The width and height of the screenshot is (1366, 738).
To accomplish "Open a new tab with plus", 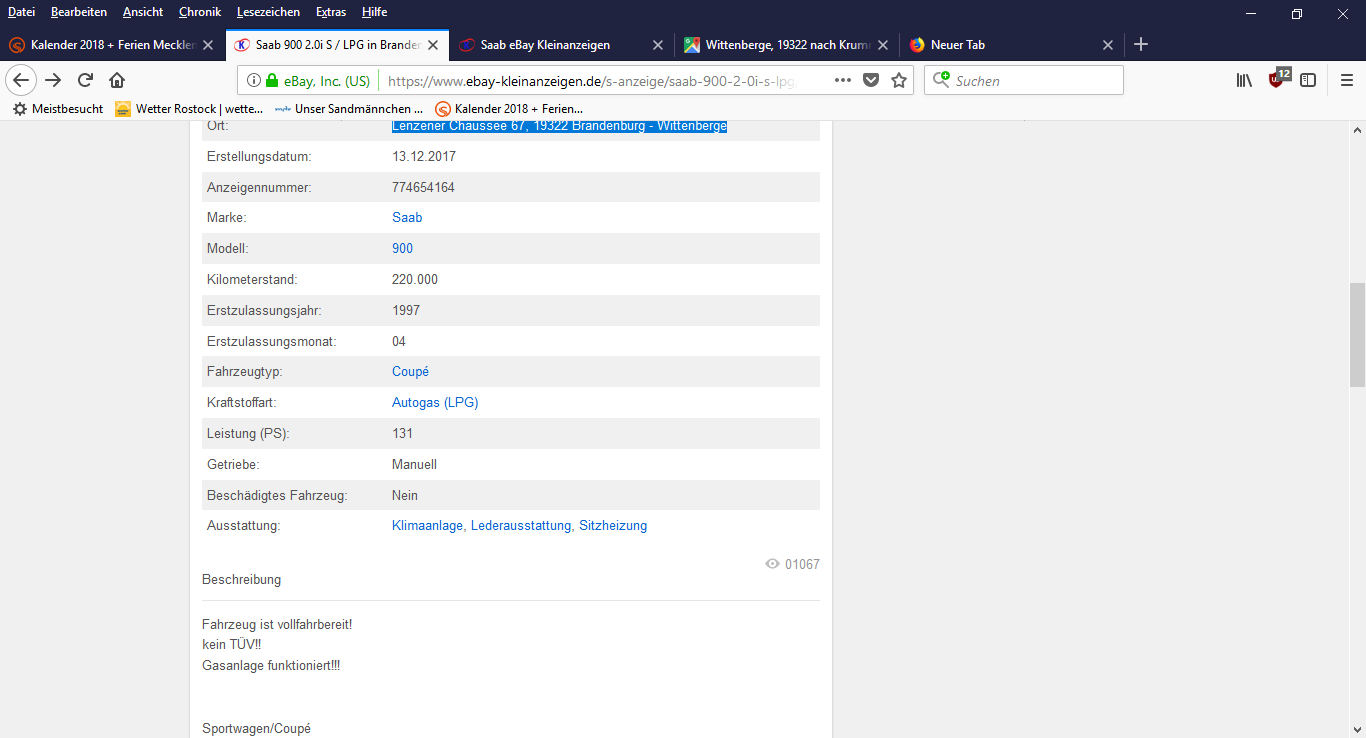I will click(x=1141, y=44).
